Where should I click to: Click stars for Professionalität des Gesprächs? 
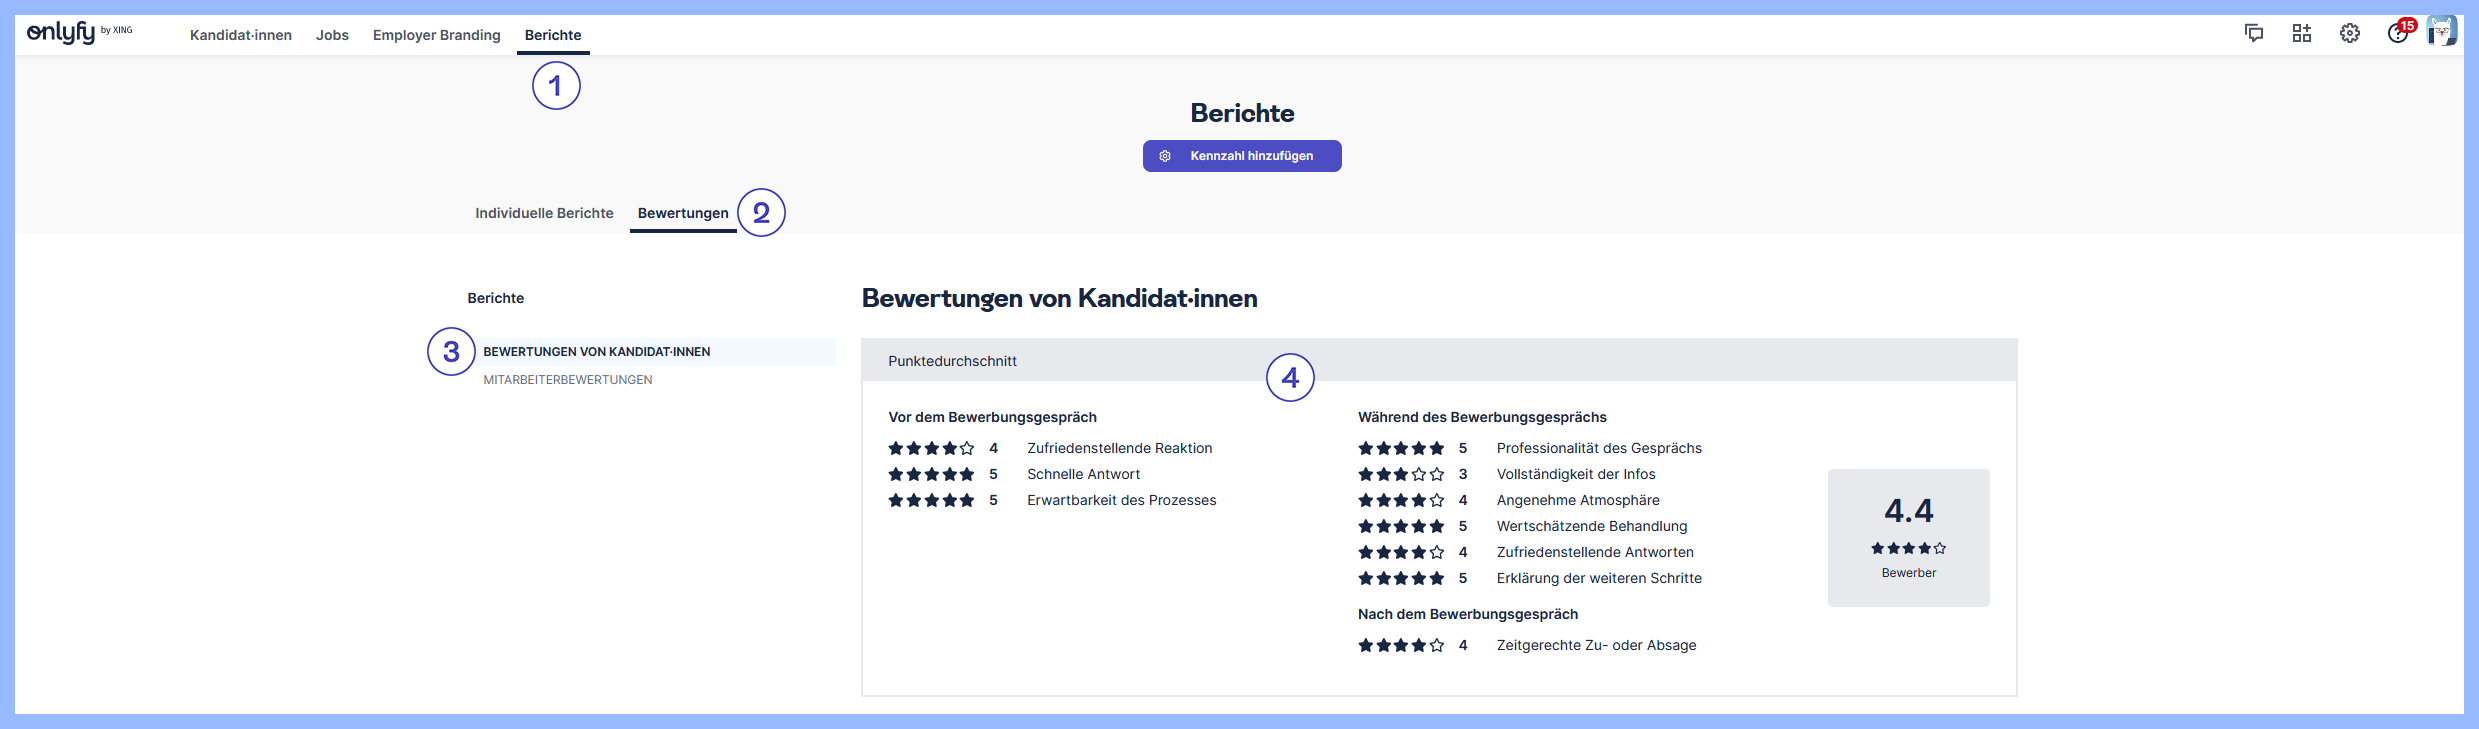pos(1401,448)
